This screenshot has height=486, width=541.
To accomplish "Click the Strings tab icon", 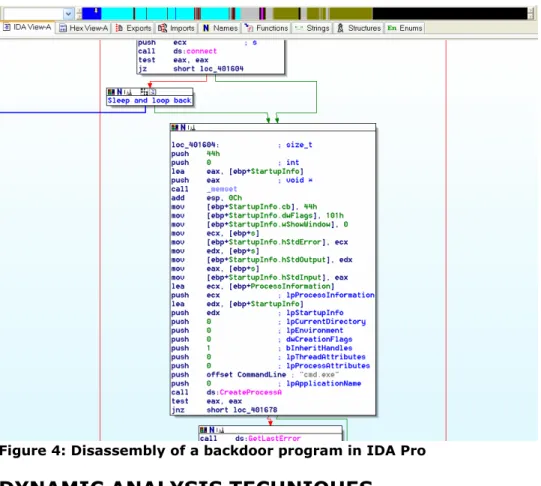I will tap(299, 28).
